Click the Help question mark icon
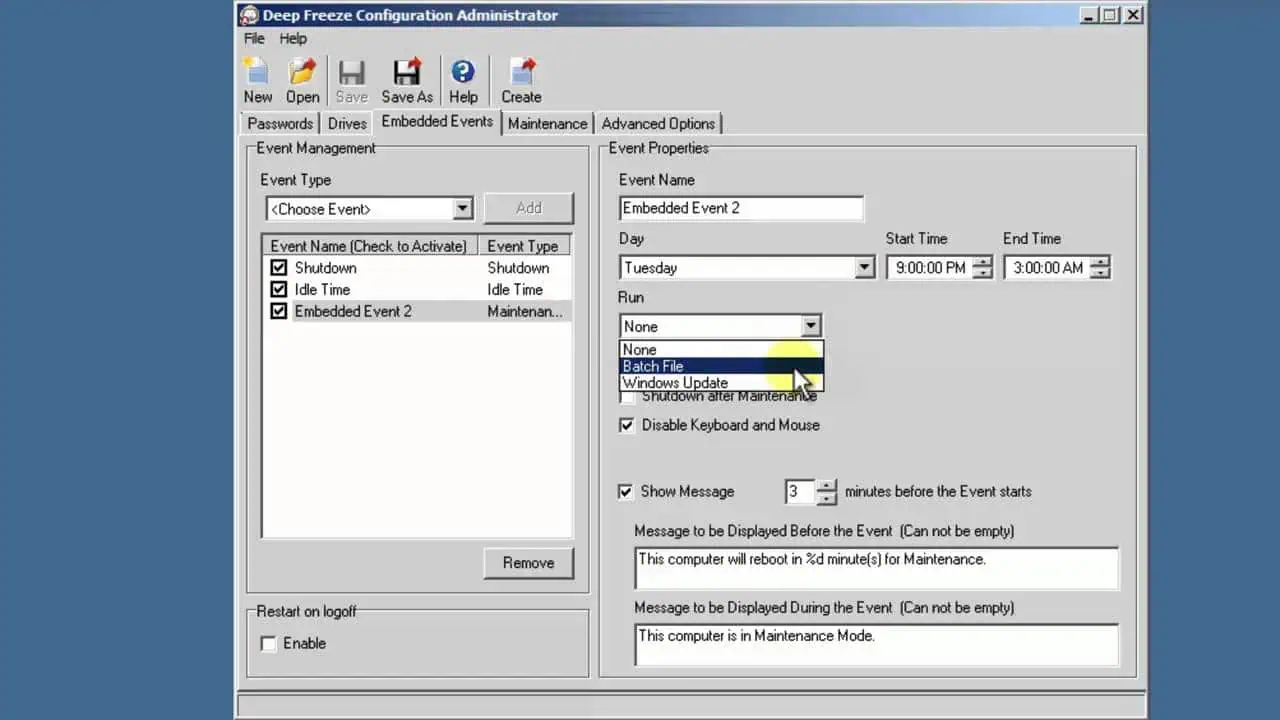1280x720 pixels. point(463,72)
